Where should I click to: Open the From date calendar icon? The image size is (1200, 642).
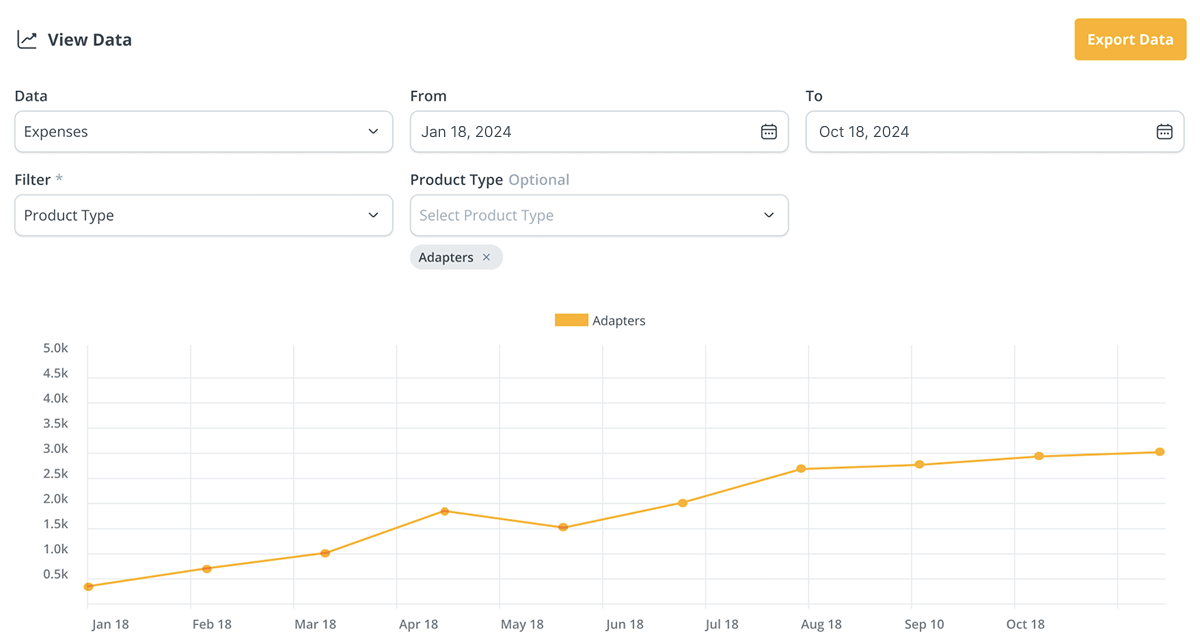click(x=768, y=132)
